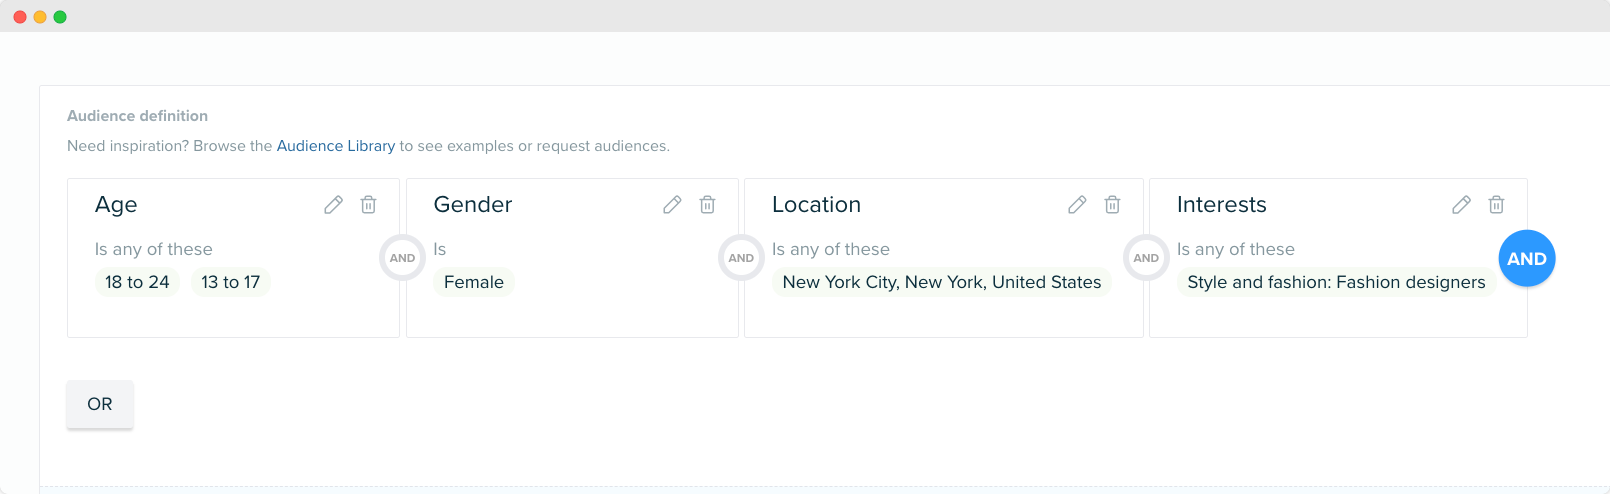1610x494 pixels.
Task: Click the blue AND button to add condition
Action: click(x=1526, y=258)
